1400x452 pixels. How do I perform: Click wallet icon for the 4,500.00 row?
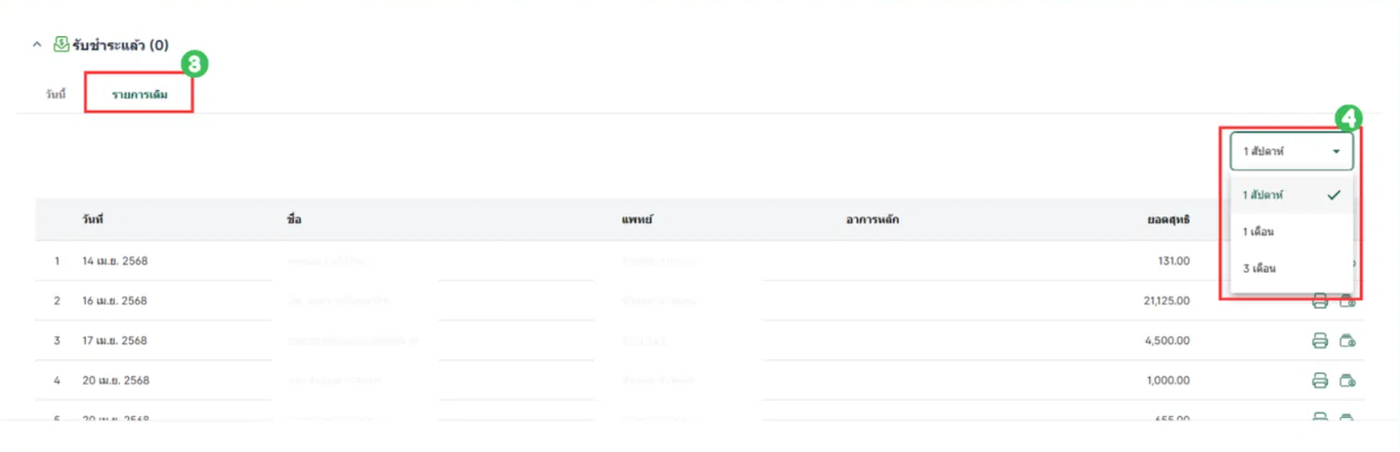[1347, 341]
